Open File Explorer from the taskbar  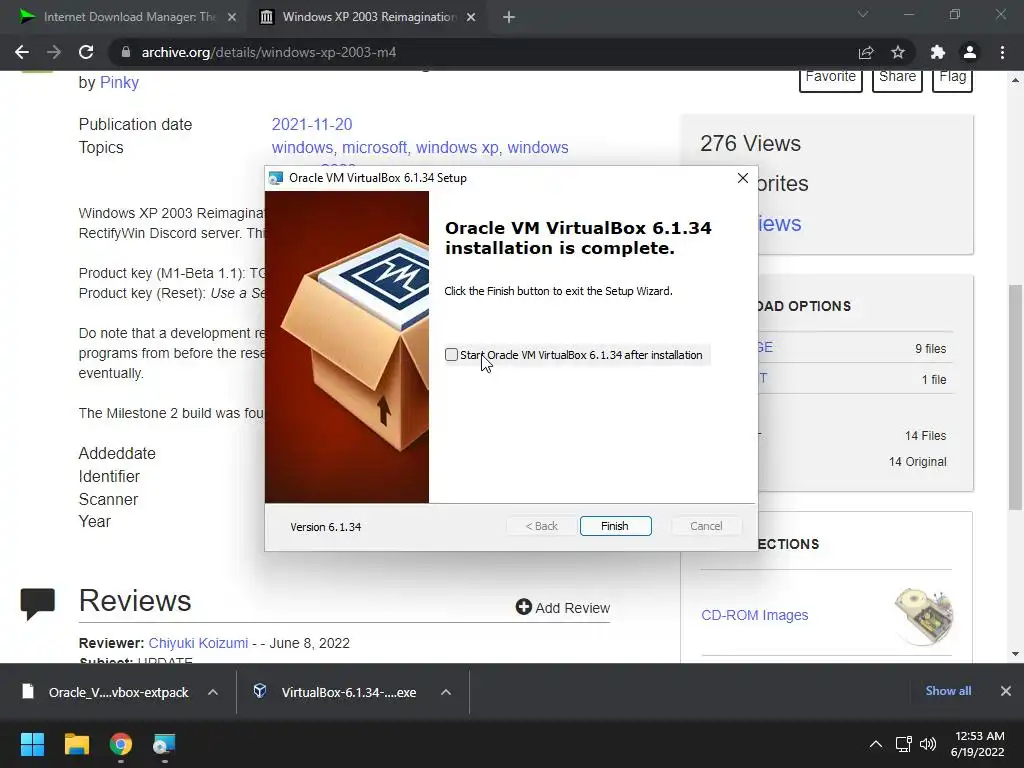coord(76,744)
